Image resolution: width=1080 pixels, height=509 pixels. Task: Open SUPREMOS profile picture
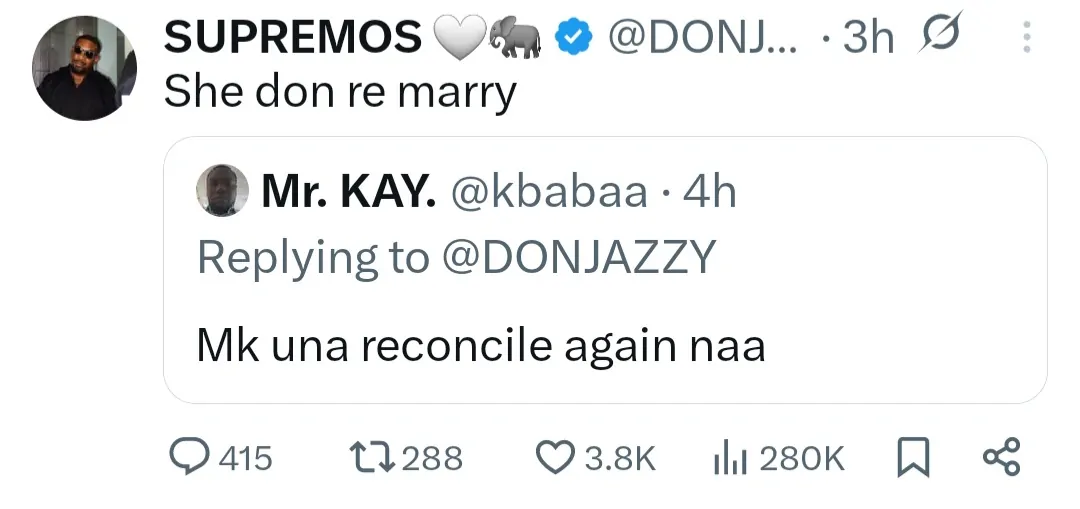click(84, 68)
